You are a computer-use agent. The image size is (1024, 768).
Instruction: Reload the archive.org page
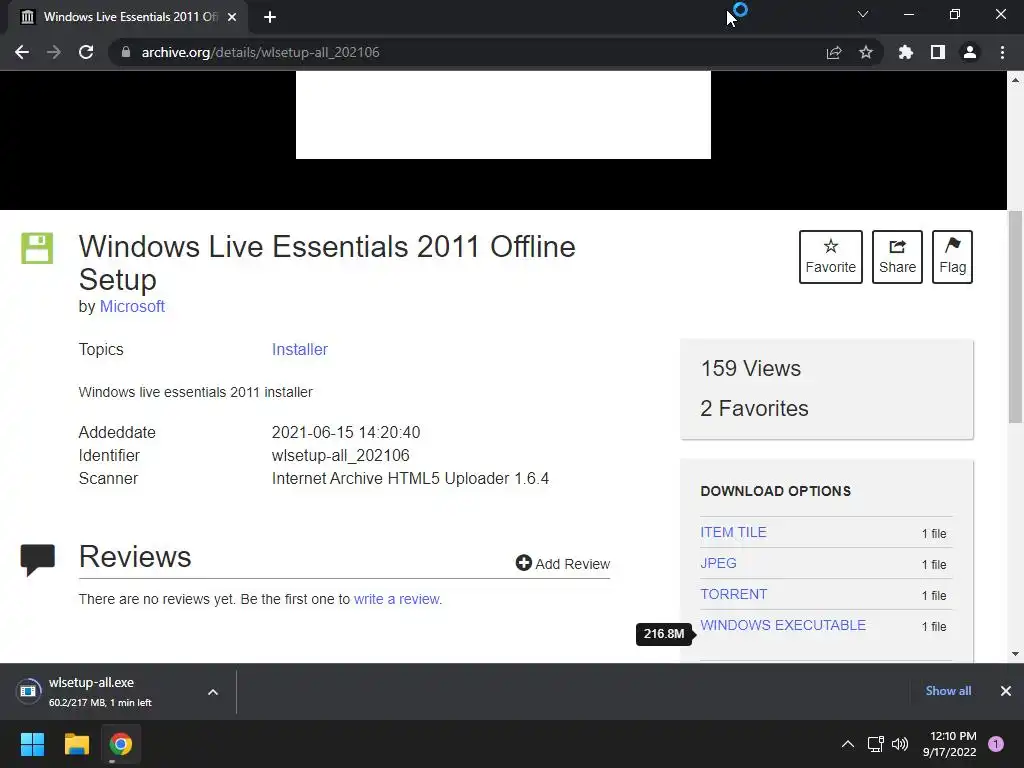[x=86, y=52]
